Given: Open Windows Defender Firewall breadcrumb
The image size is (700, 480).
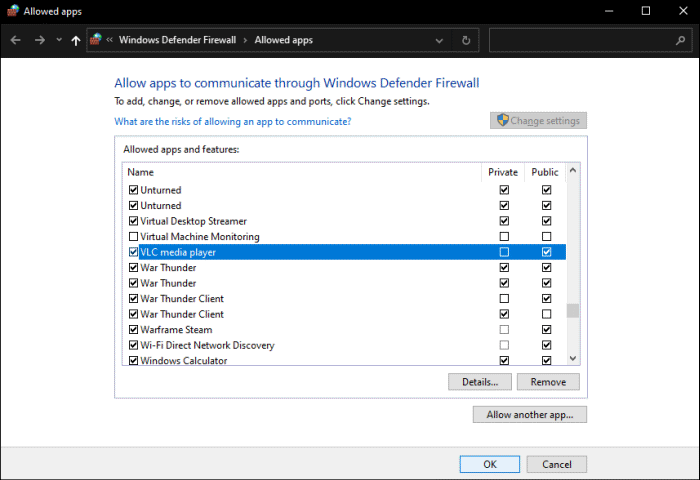Looking at the screenshot, I should 177,40.
